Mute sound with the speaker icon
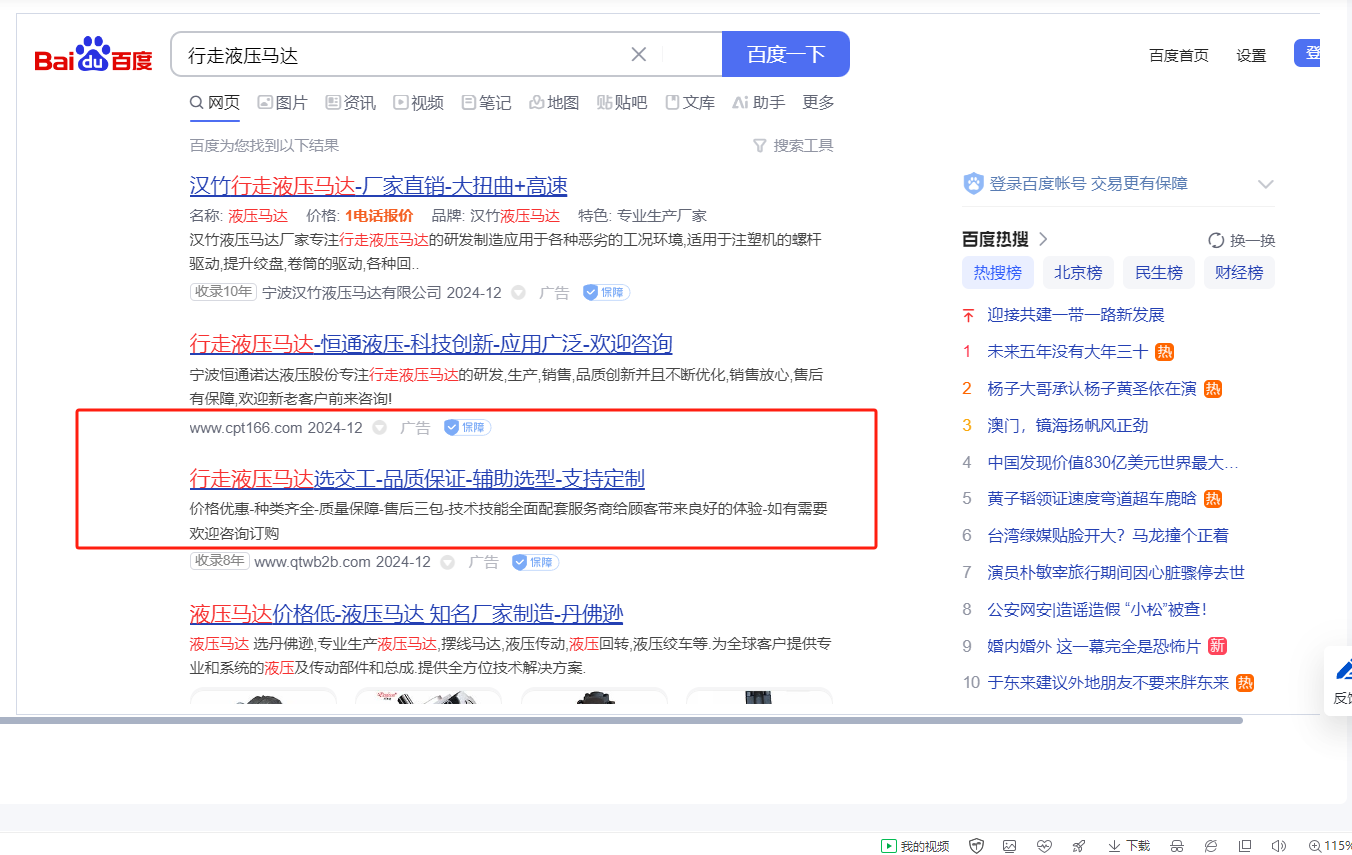 coord(1278,846)
